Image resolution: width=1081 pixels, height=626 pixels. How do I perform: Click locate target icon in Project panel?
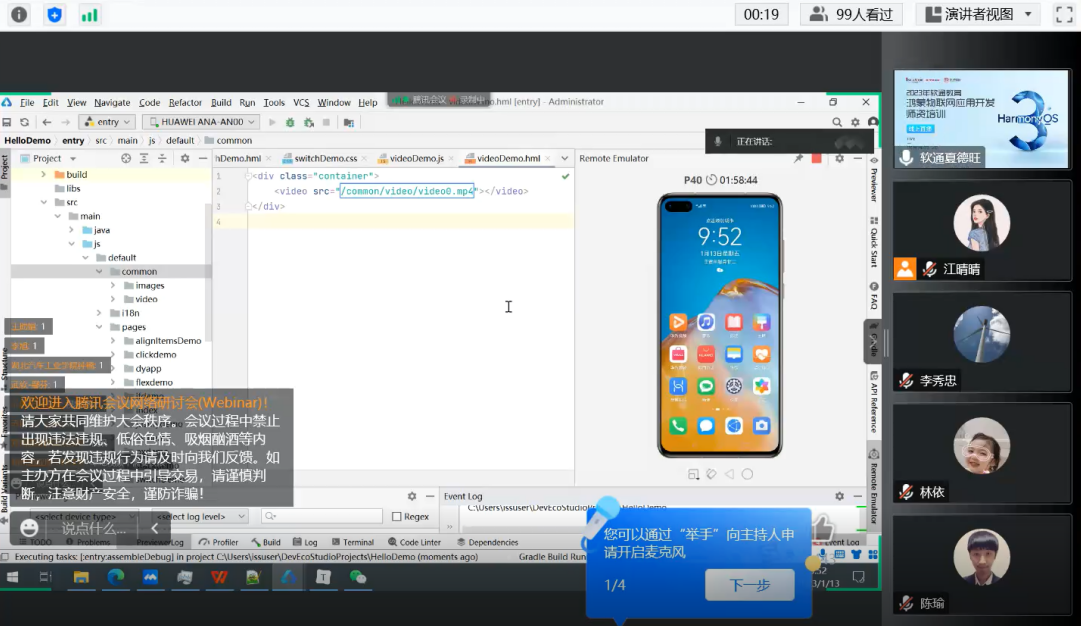tap(126, 158)
